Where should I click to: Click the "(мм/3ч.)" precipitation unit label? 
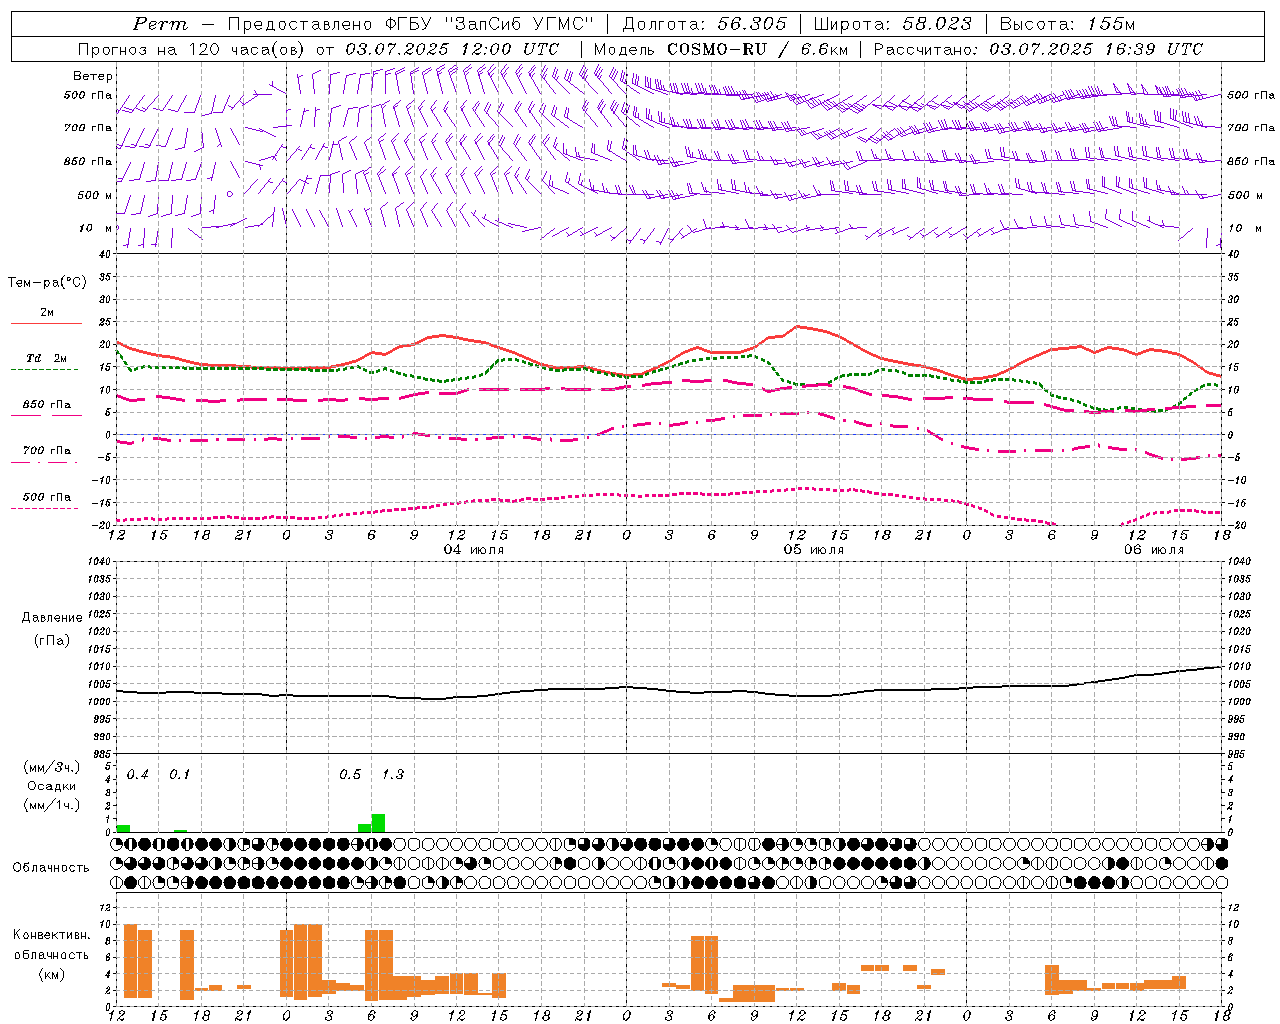tap(52, 767)
